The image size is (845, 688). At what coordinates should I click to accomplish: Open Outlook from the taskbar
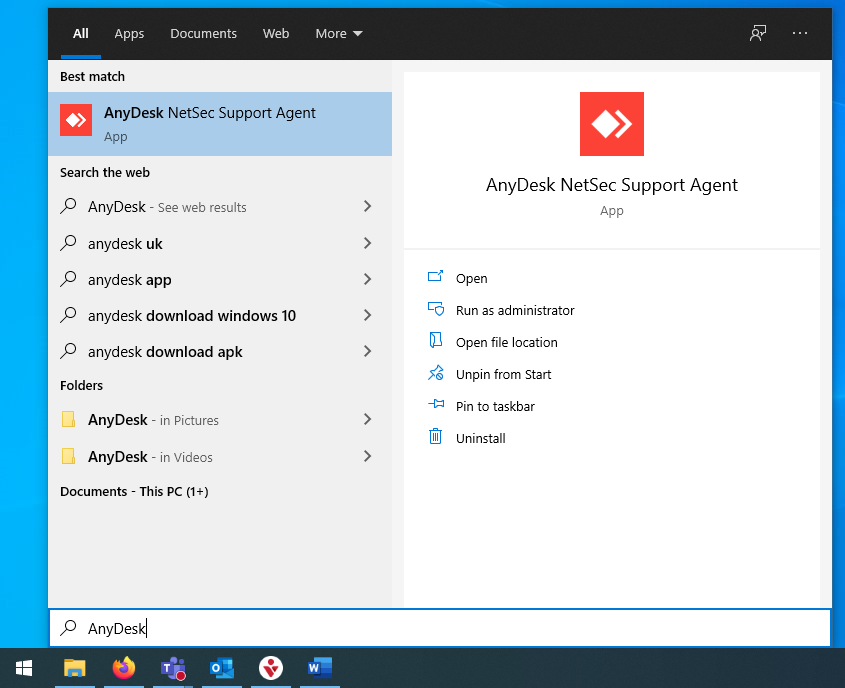[222, 668]
